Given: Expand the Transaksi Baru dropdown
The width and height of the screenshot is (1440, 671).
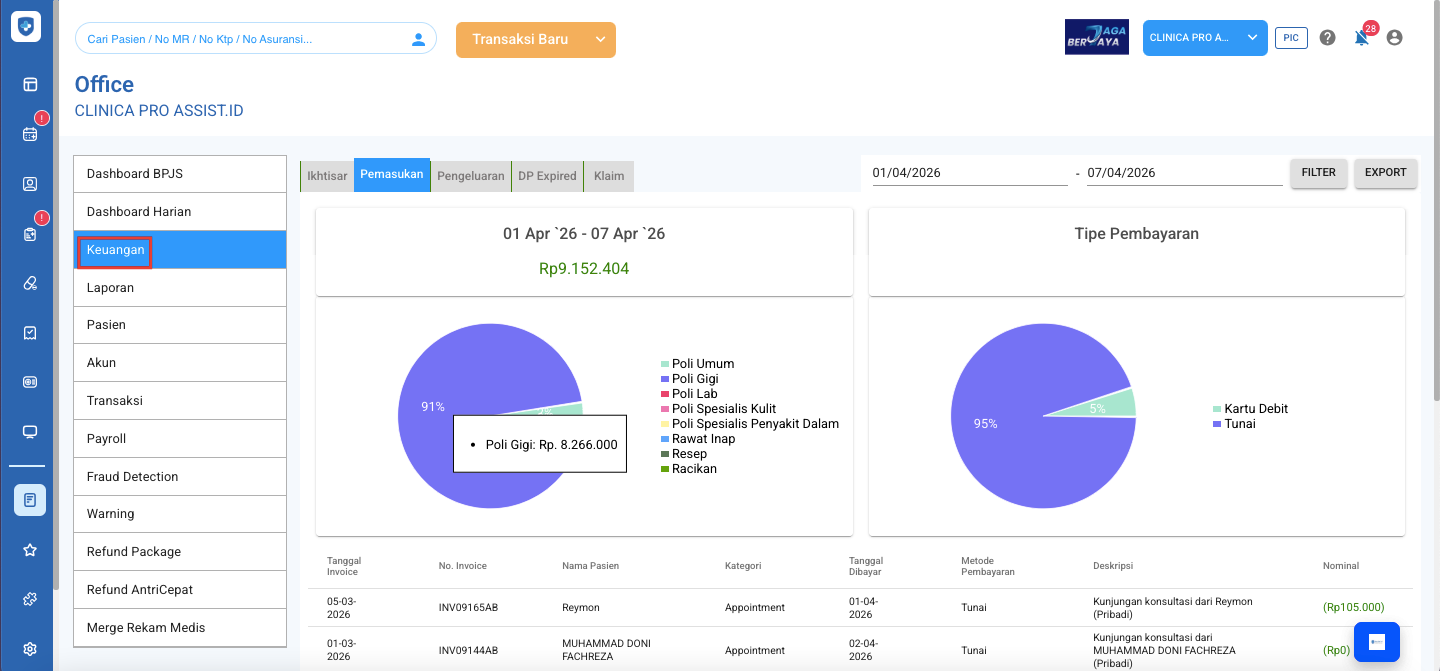Looking at the screenshot, I should coord(600,40).
